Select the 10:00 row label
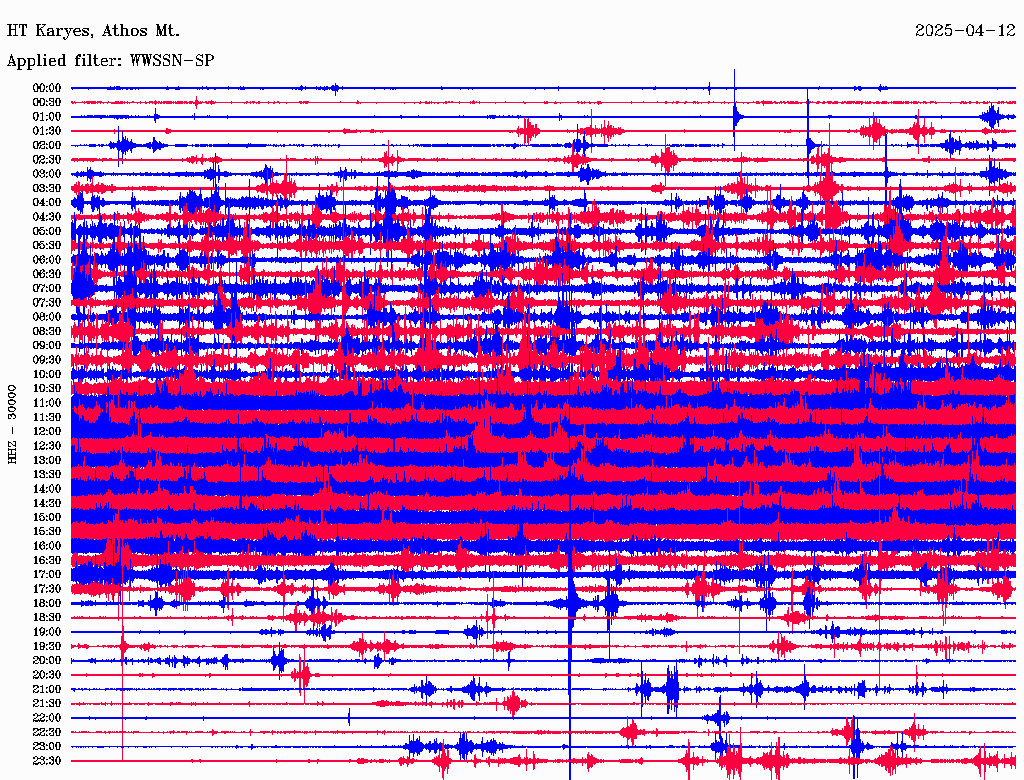The image size is (1024, 780). tap(47, 374)
